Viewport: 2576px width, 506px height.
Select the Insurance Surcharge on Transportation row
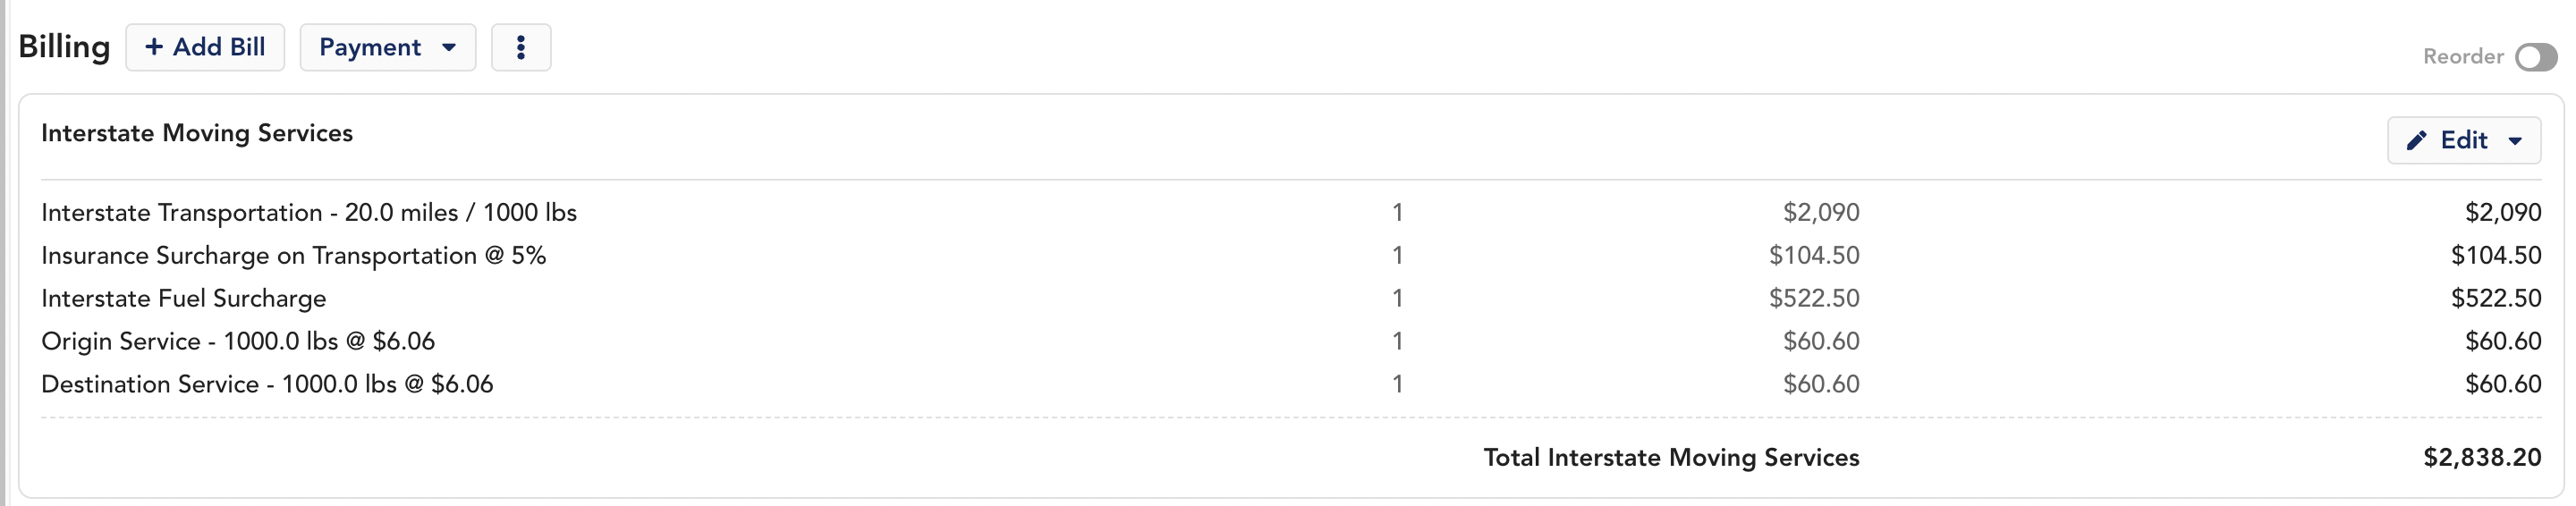click(1291, 255)
